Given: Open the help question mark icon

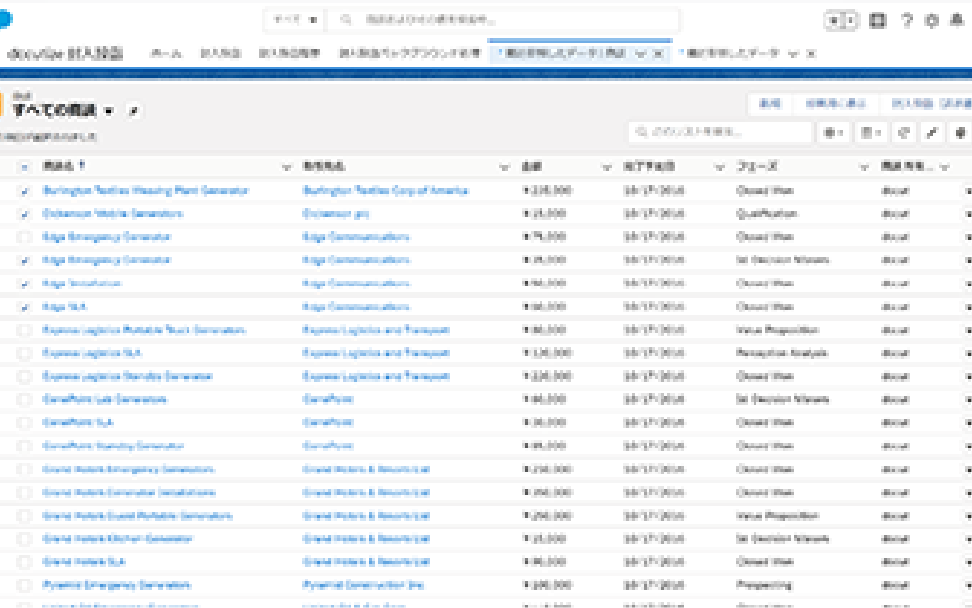Looking at the screenshot, I should coord(906,20).
